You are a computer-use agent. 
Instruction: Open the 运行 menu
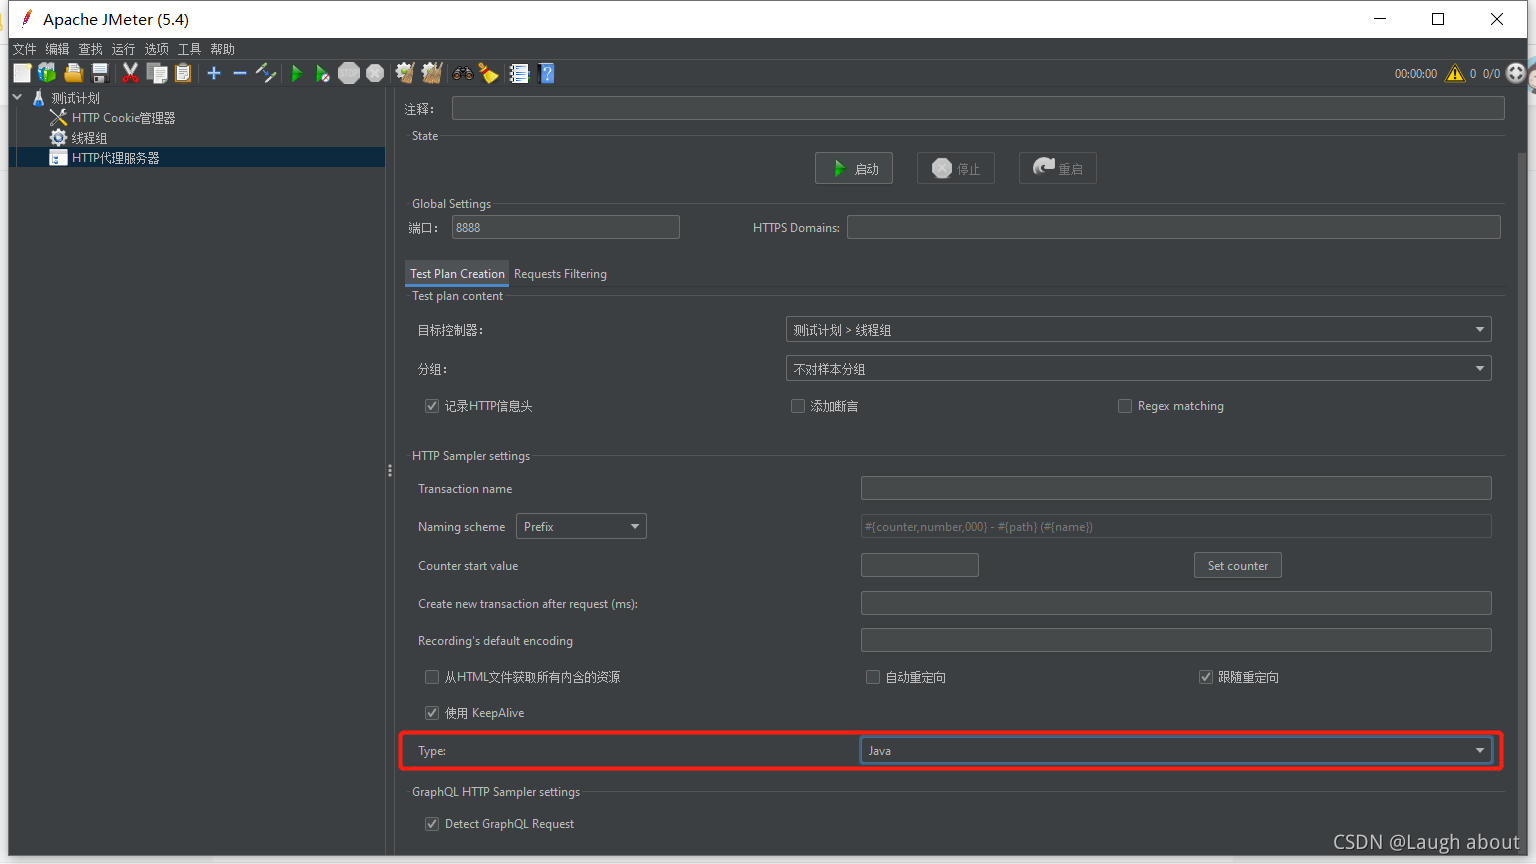point(123,49)
